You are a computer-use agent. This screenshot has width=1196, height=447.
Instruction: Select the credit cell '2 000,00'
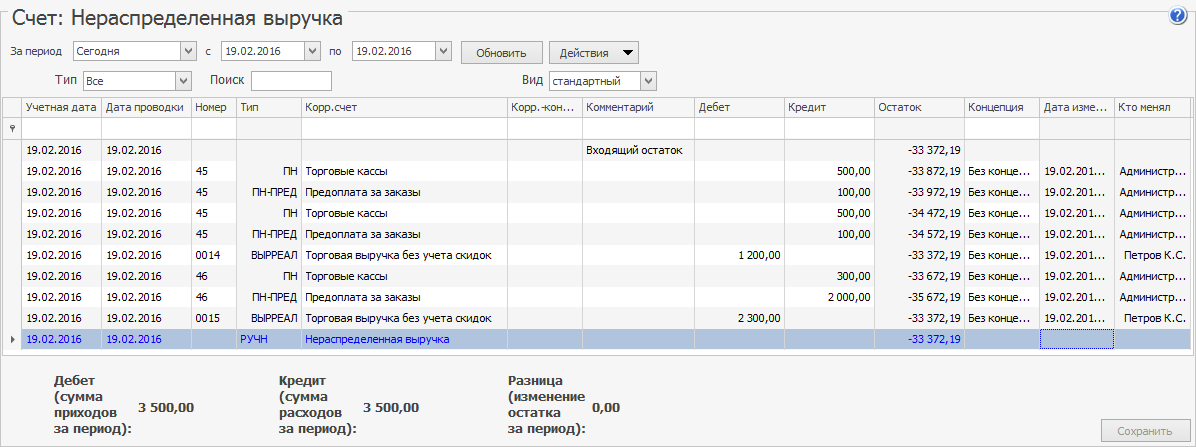coord(829,297)
